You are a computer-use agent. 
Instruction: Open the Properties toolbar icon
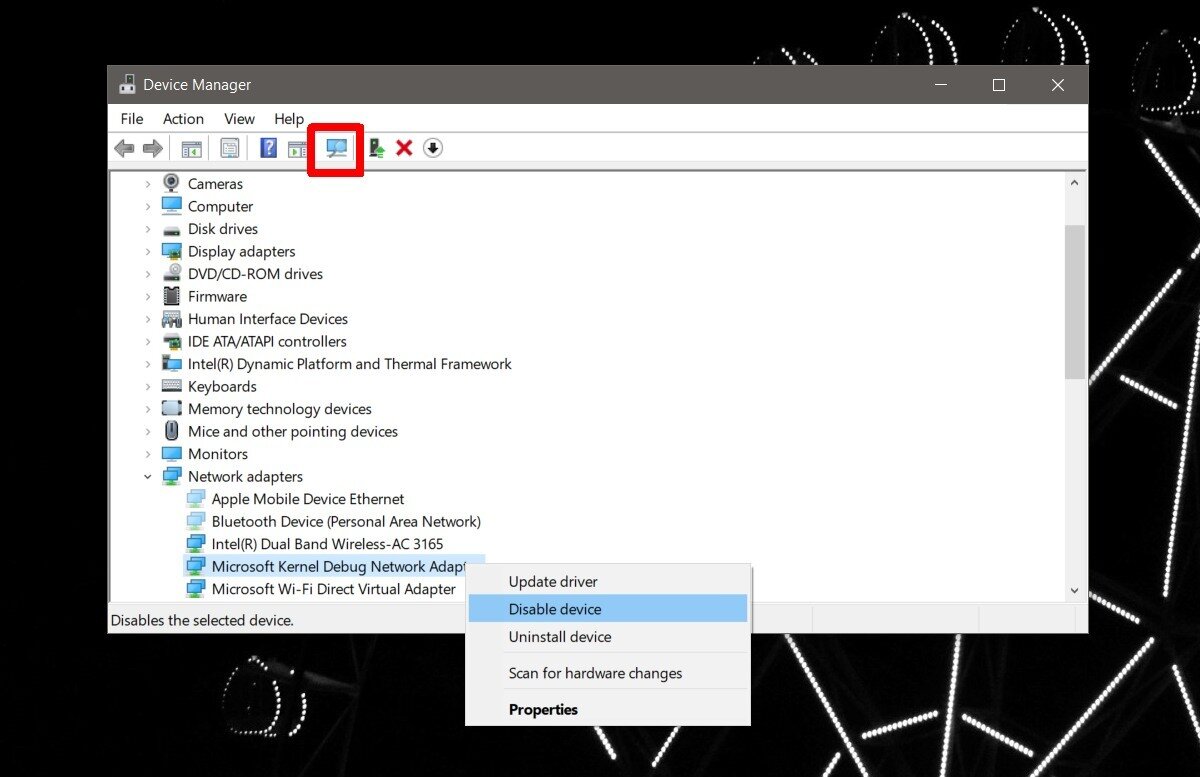(x=230, y=148)
